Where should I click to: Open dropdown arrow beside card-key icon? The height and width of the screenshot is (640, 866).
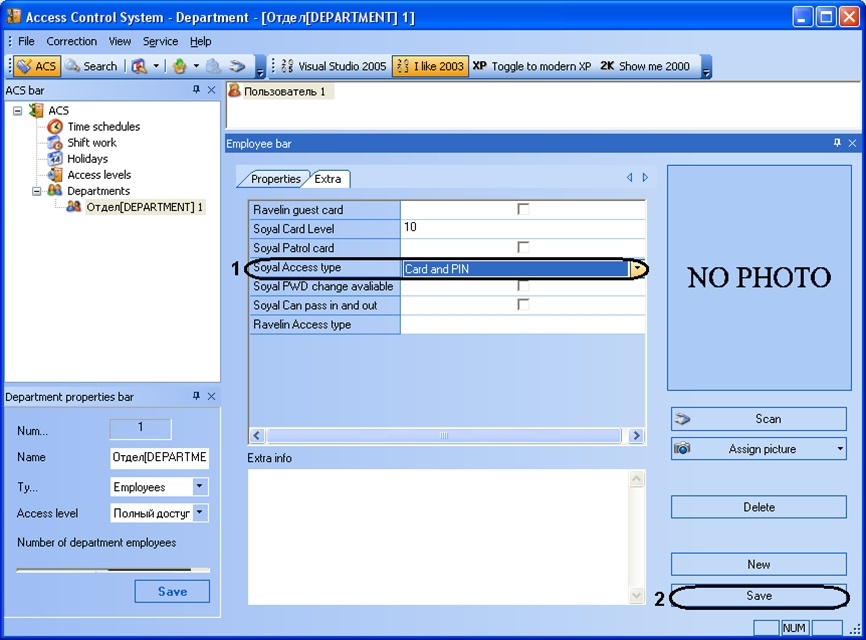coord(156,66)
